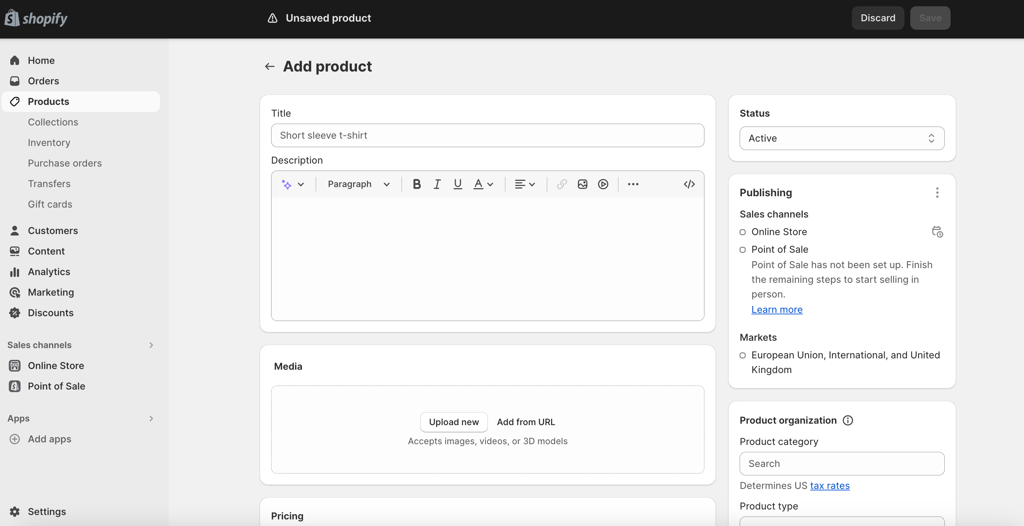The height and width of the screenshot is (526, 1024).
Task: Open the schedule availability calendar icon
Action: point(937,232)
